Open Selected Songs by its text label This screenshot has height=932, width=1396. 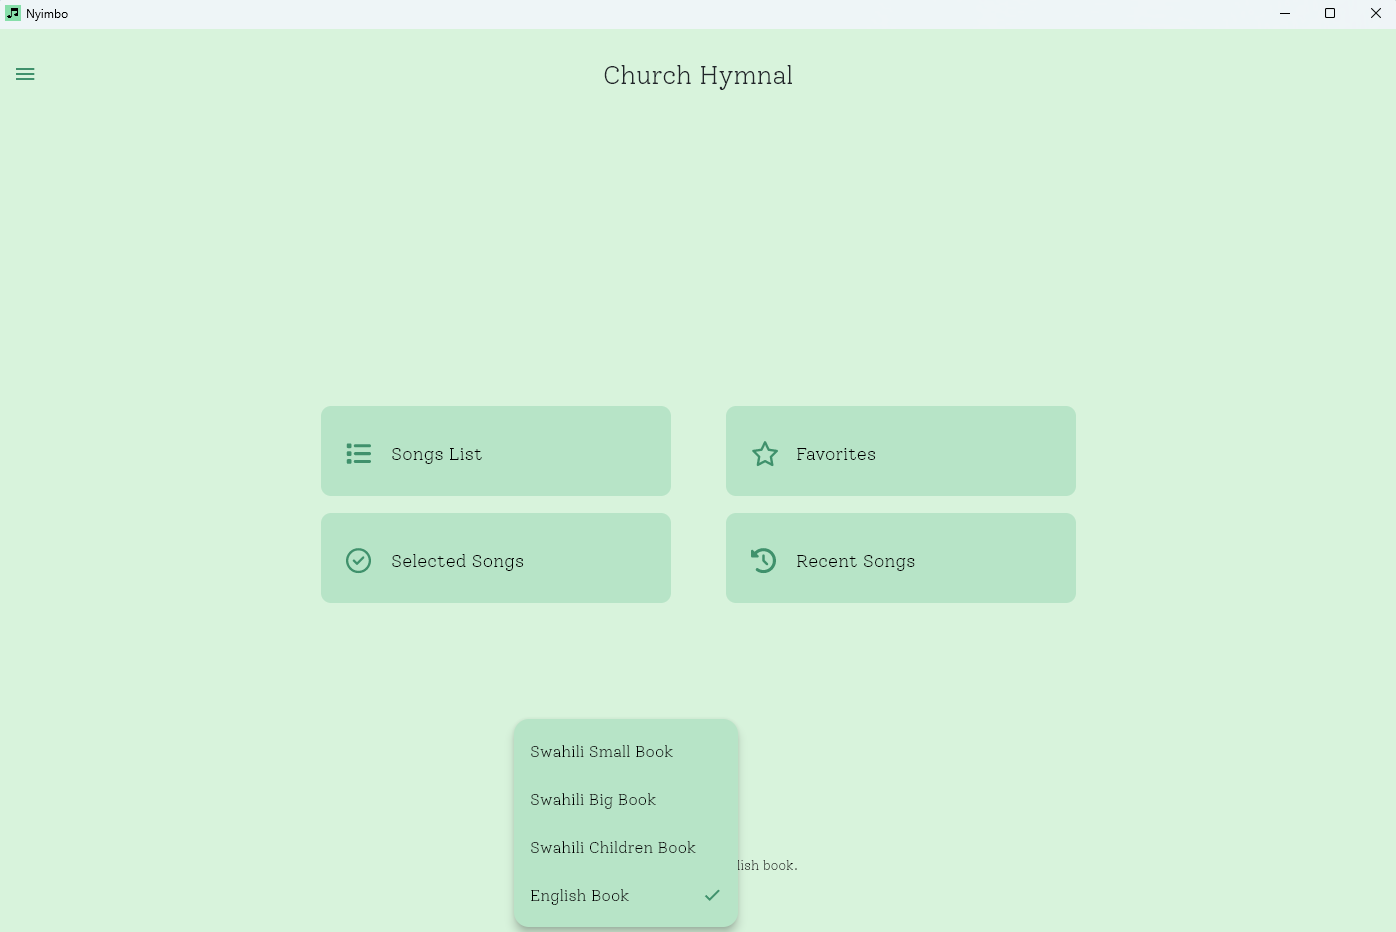pyautogui.click(x=457, y=561)
